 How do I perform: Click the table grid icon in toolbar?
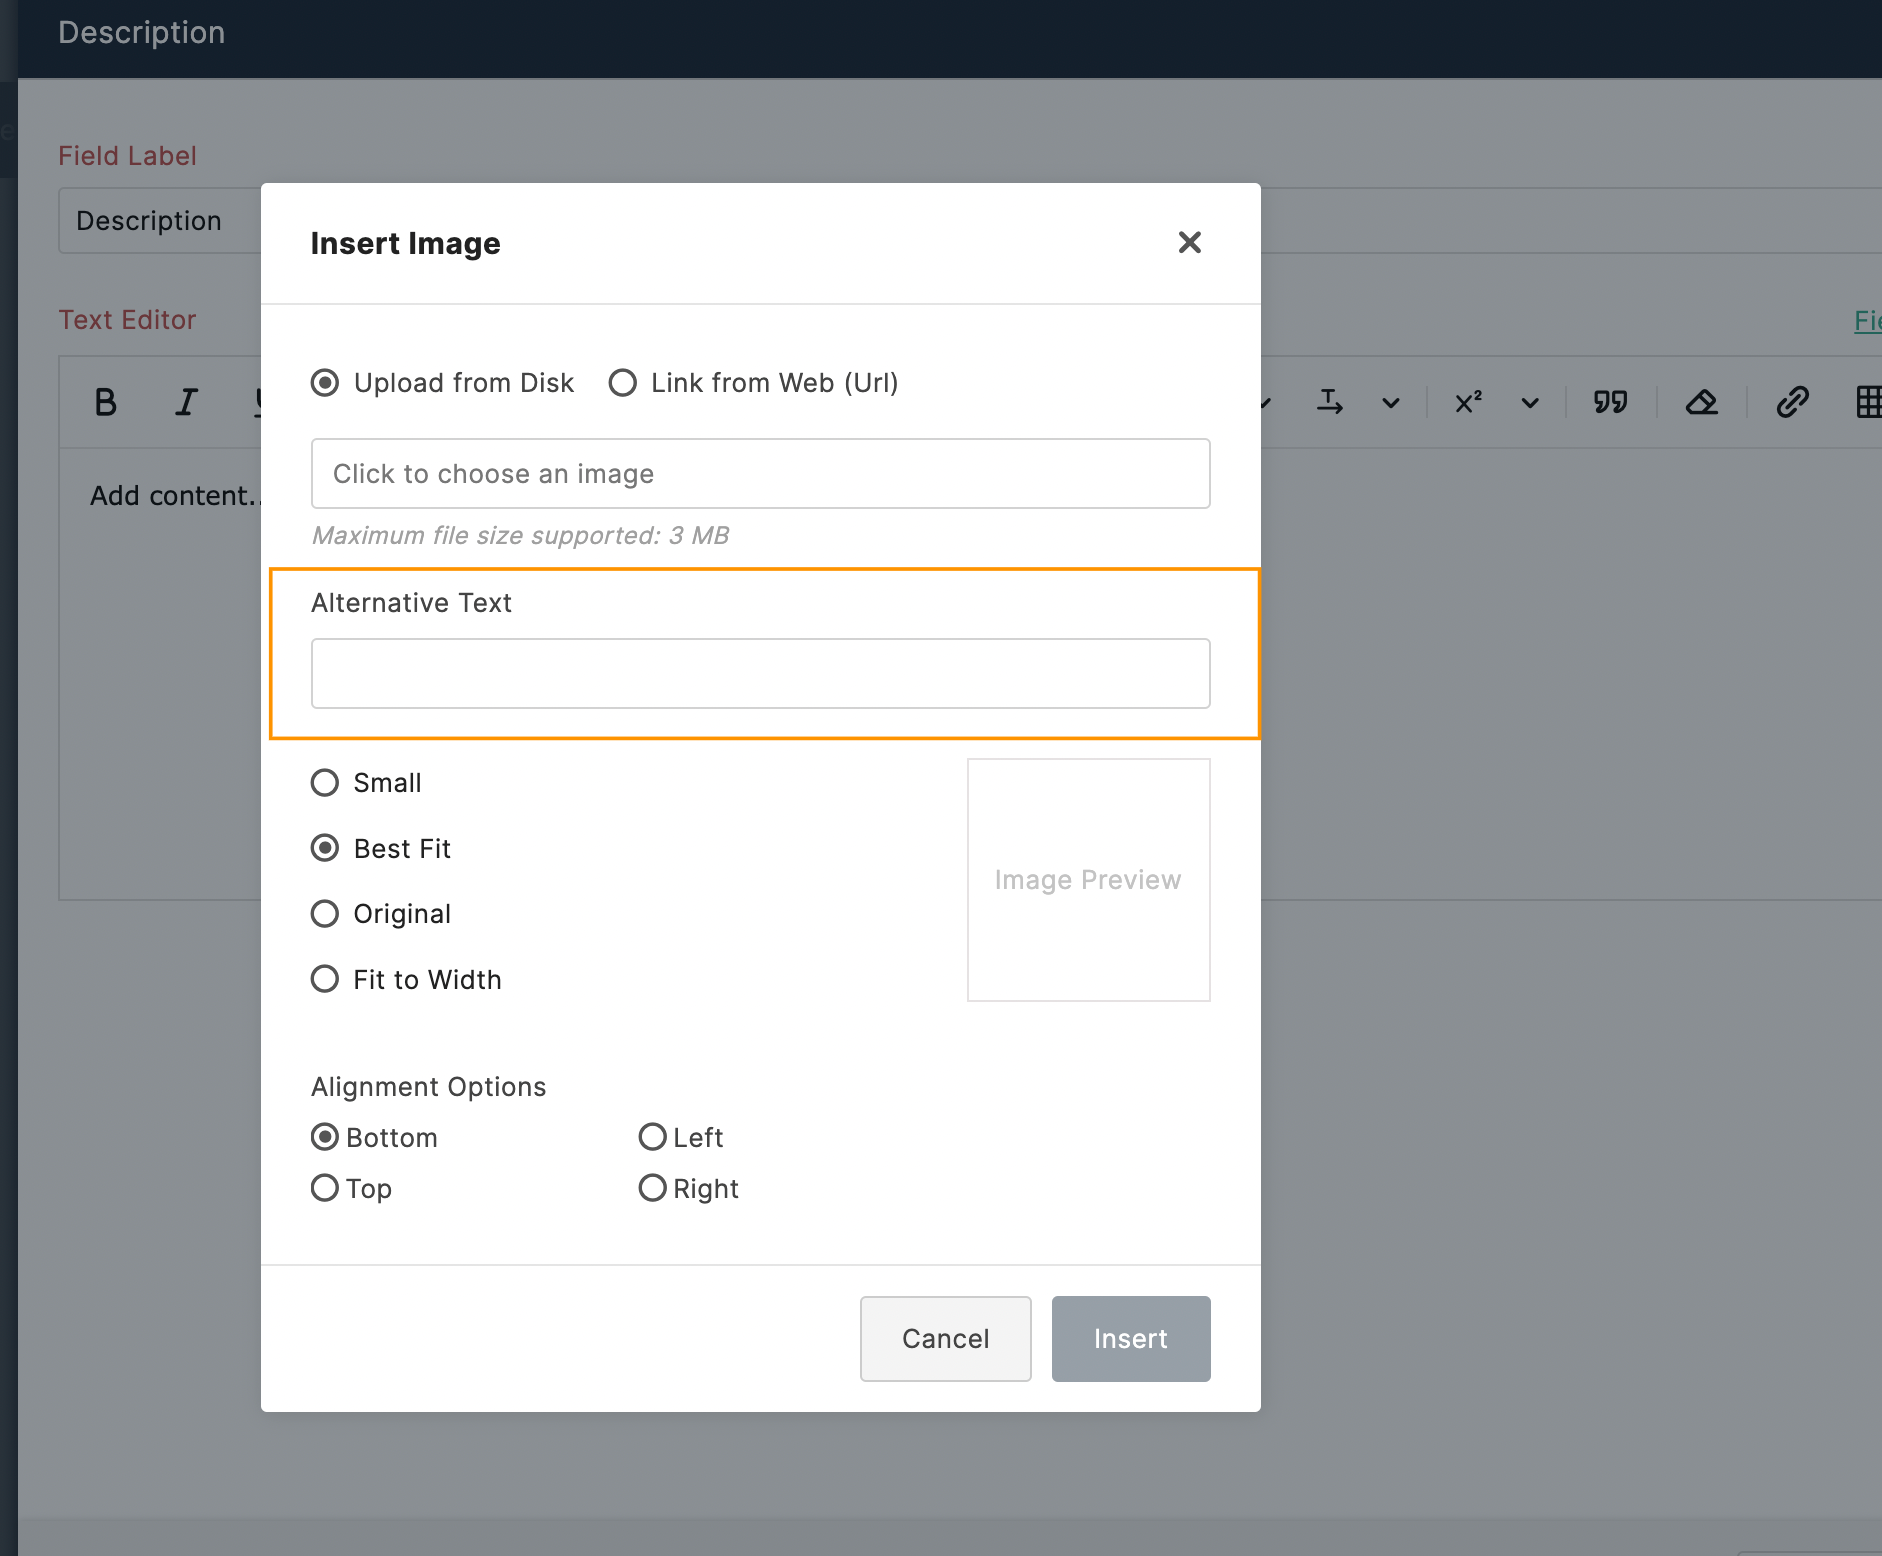(x=1867, y=402)
